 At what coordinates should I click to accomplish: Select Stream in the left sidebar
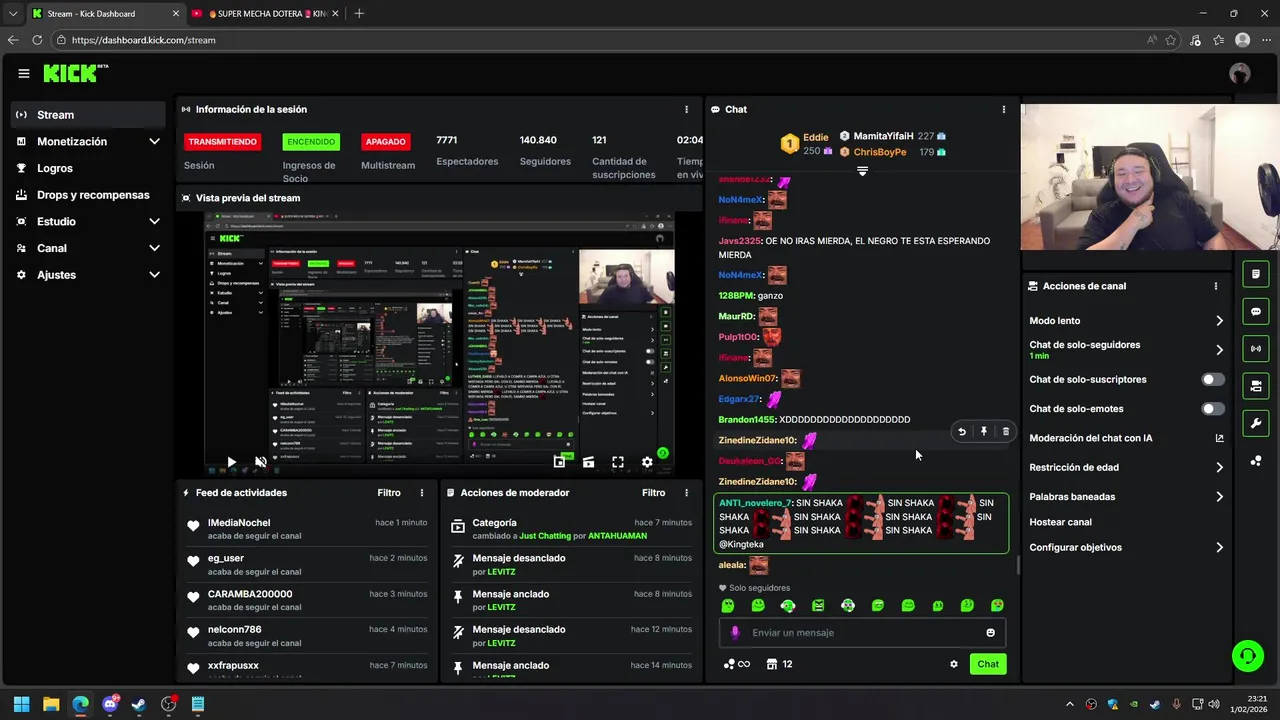coord(88,115)
